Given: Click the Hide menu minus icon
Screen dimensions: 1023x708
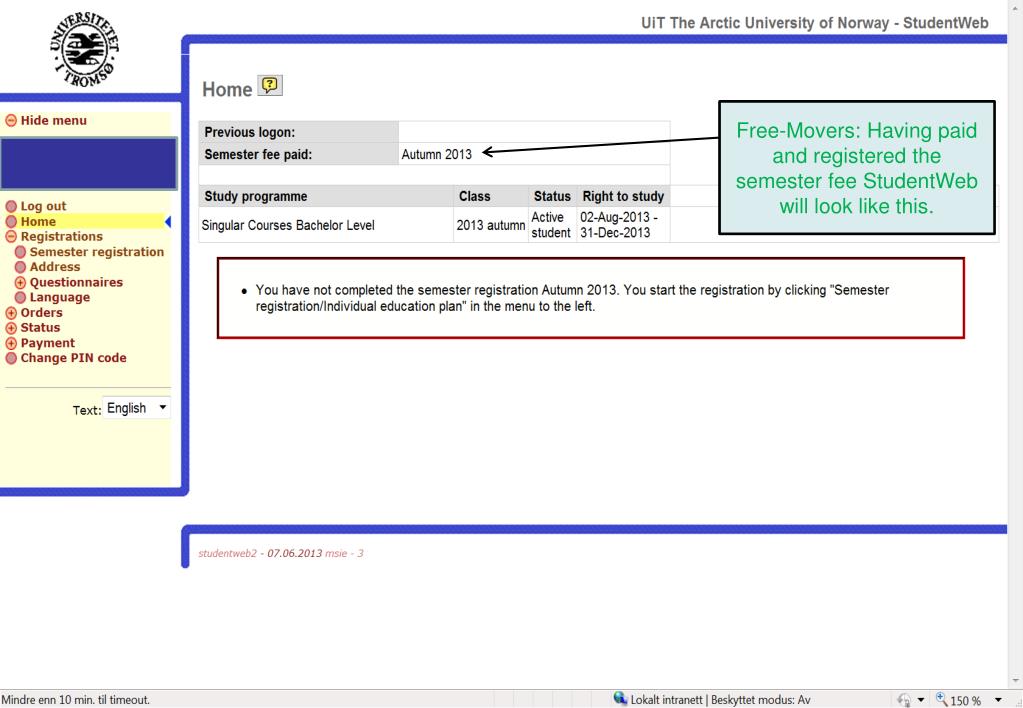Looking at the screenshot, I should [x=10, y=119].
